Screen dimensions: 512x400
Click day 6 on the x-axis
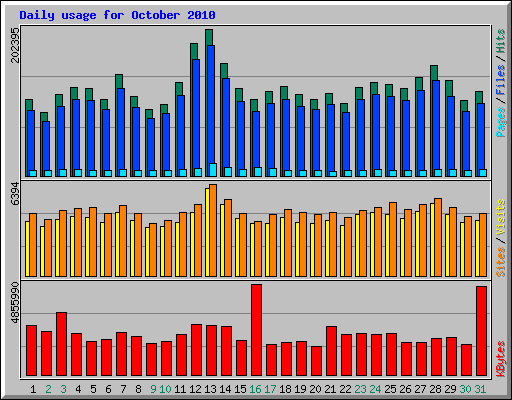coord(108,389)
